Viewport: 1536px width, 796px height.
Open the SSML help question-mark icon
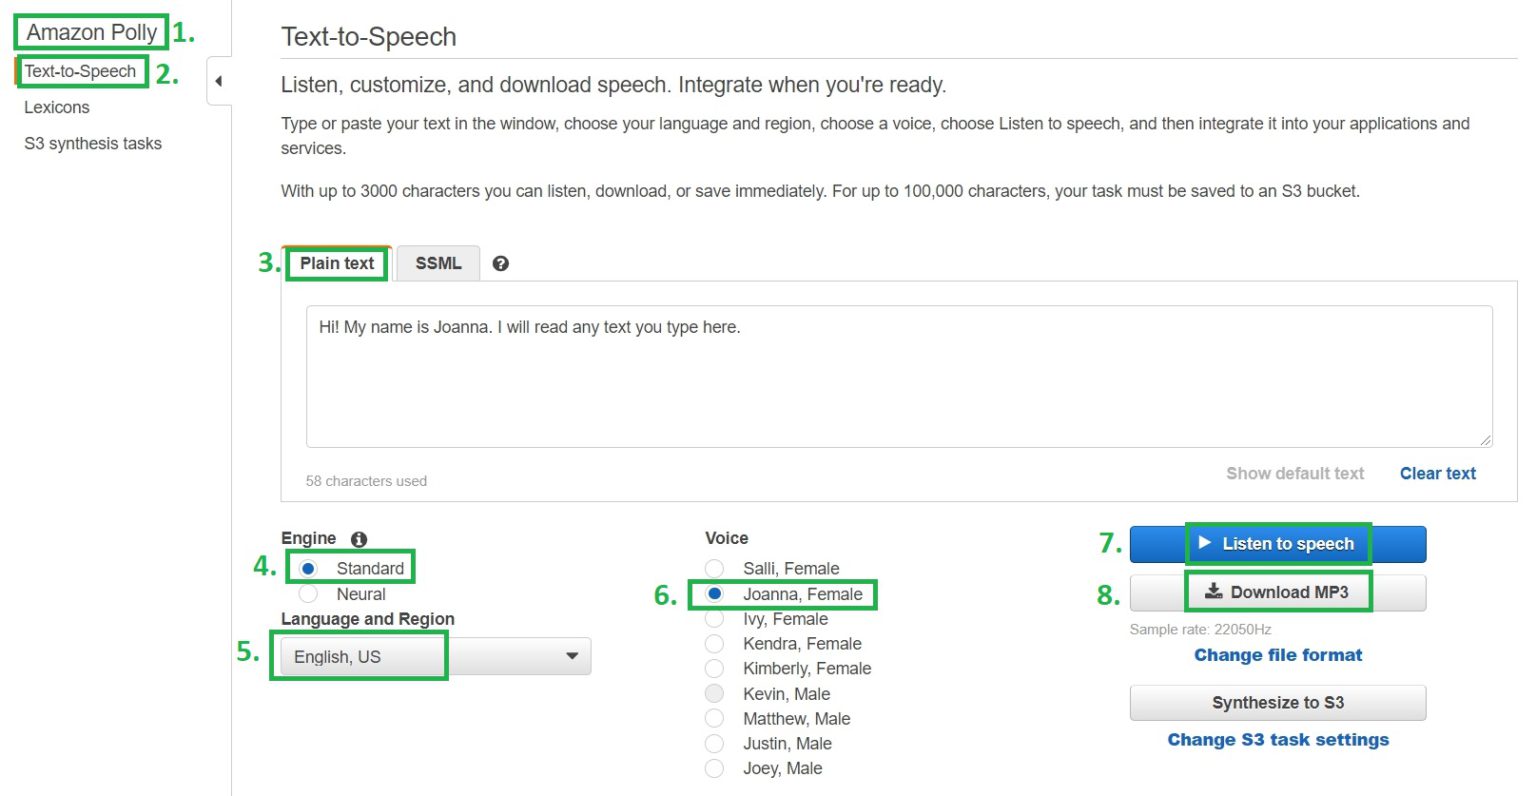click(501, 264)
